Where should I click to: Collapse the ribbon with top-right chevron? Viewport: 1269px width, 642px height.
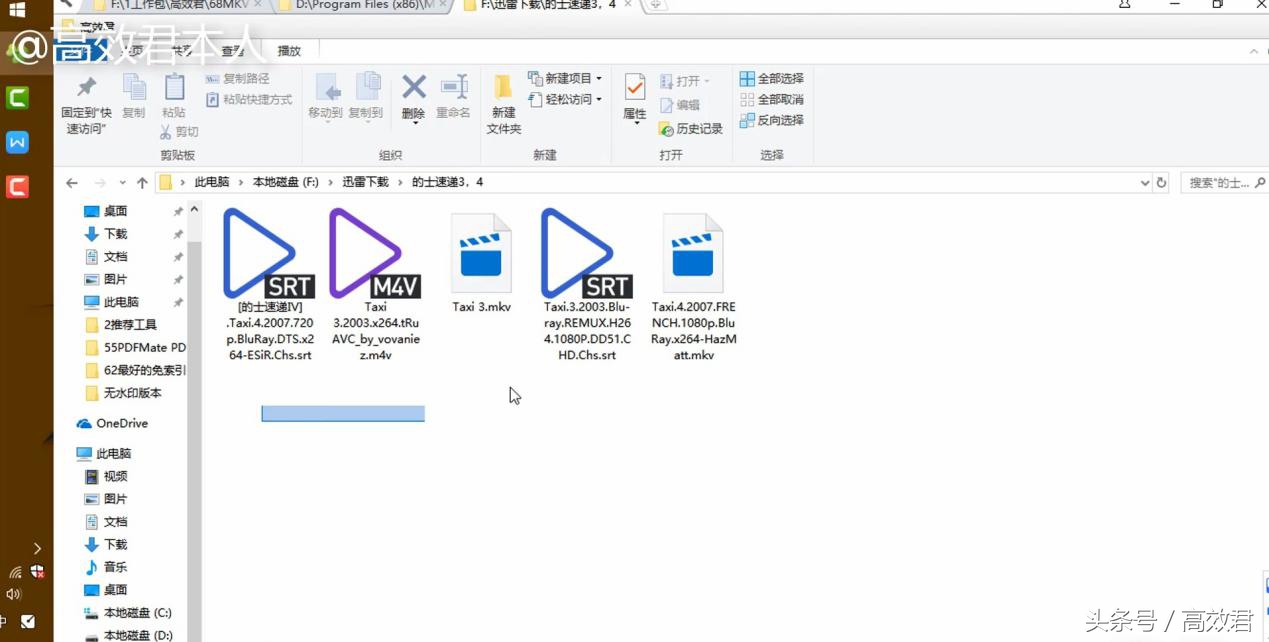(1254, 51)
